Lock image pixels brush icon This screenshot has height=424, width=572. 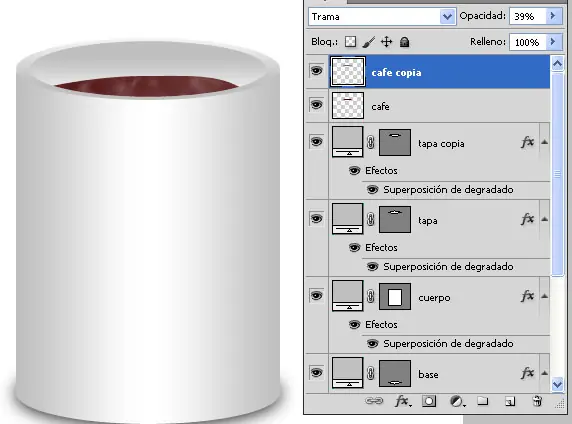click(x=369, y=42)
